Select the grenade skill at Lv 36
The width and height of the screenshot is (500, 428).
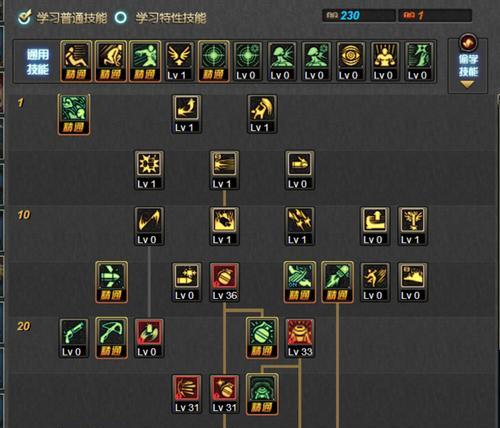(224, 282)
